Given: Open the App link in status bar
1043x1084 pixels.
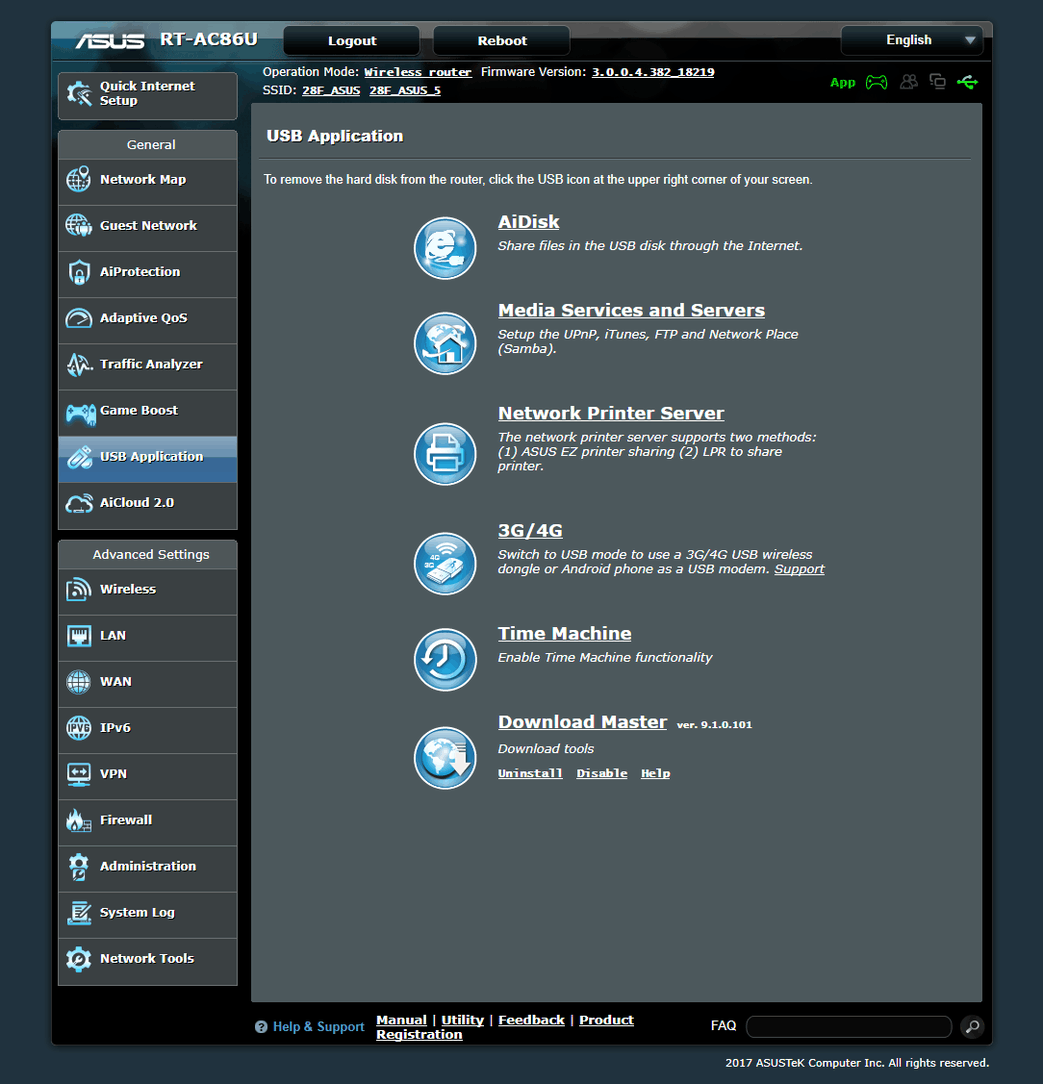Looking at the screenshot, I should pyautogui.click(x=842, y=82).
